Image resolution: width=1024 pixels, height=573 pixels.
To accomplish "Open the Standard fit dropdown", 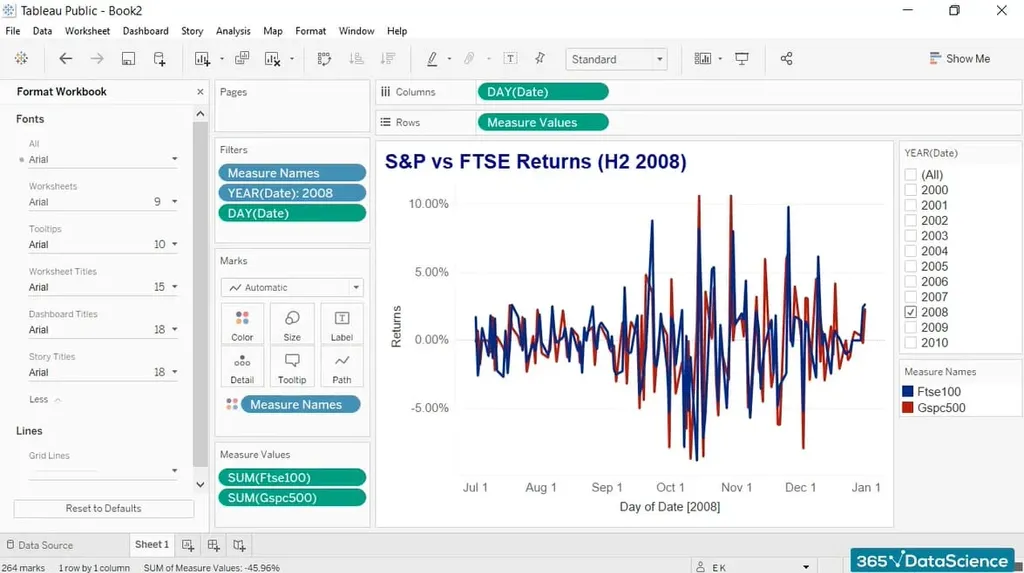I will coord(616,60).
